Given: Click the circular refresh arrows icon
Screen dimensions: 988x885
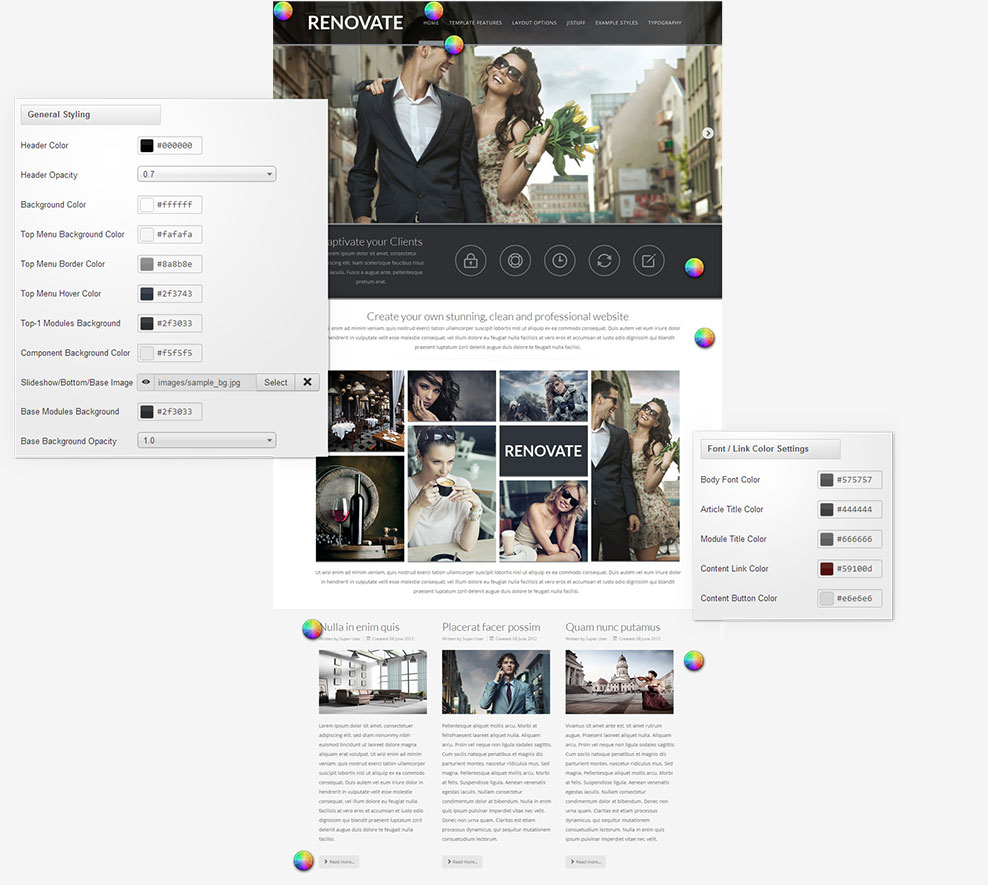Looking at the screenshot, I should (x=604, y=261).
